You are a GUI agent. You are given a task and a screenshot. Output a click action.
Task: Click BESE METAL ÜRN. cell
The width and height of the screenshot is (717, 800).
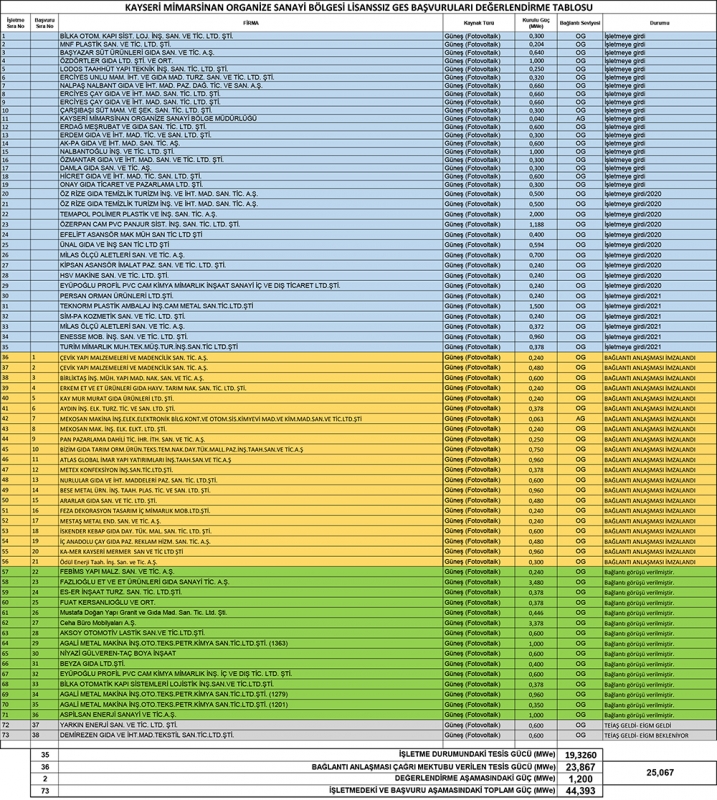tap(251, 490)
